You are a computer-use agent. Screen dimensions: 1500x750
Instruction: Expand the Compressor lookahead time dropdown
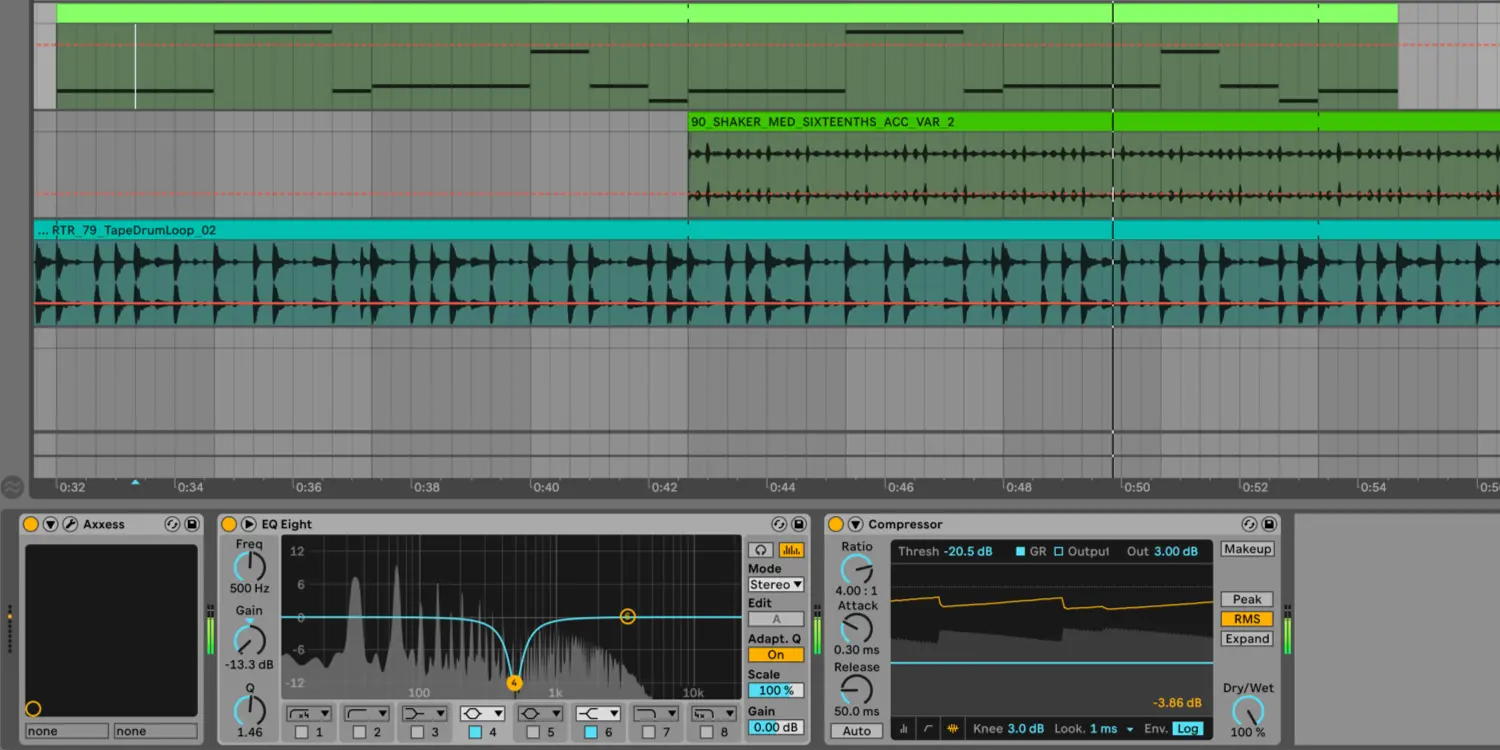[x=1130, y=729]
